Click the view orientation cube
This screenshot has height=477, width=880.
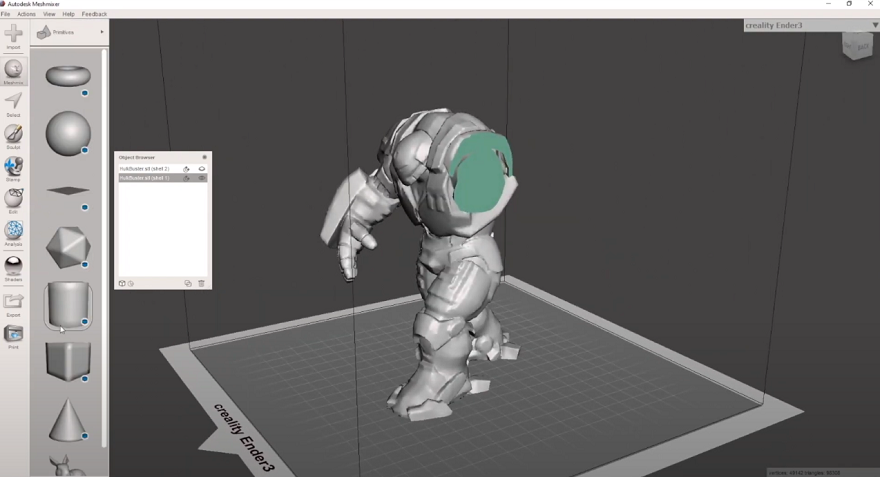tap(858, 45)
